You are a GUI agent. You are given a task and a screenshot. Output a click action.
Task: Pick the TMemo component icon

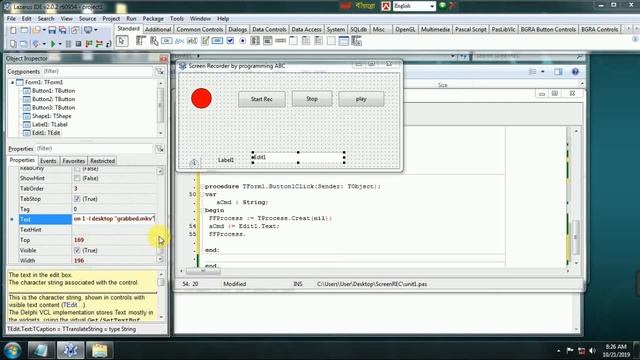click(x=205, y=41)
